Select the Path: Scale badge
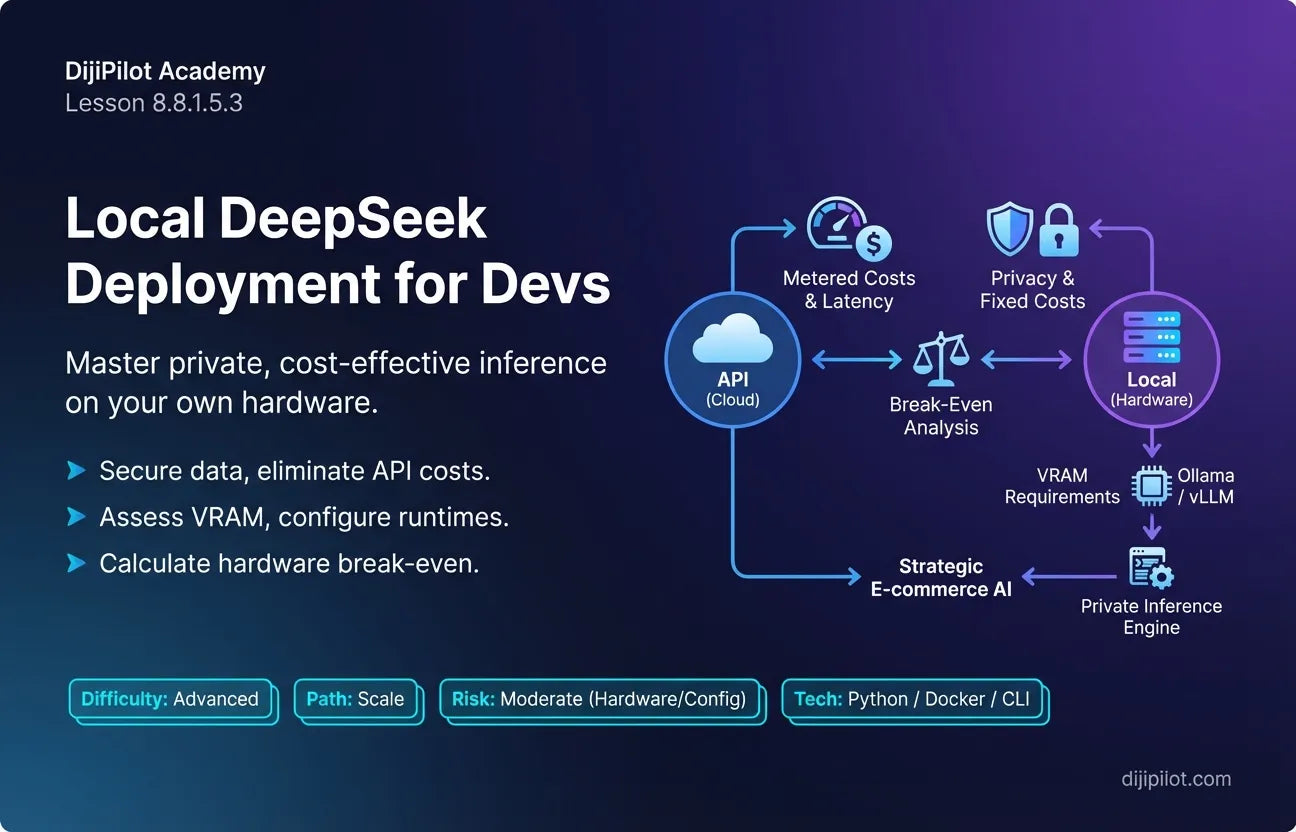Screen dimensions: 1296x832 coord(357,700)
